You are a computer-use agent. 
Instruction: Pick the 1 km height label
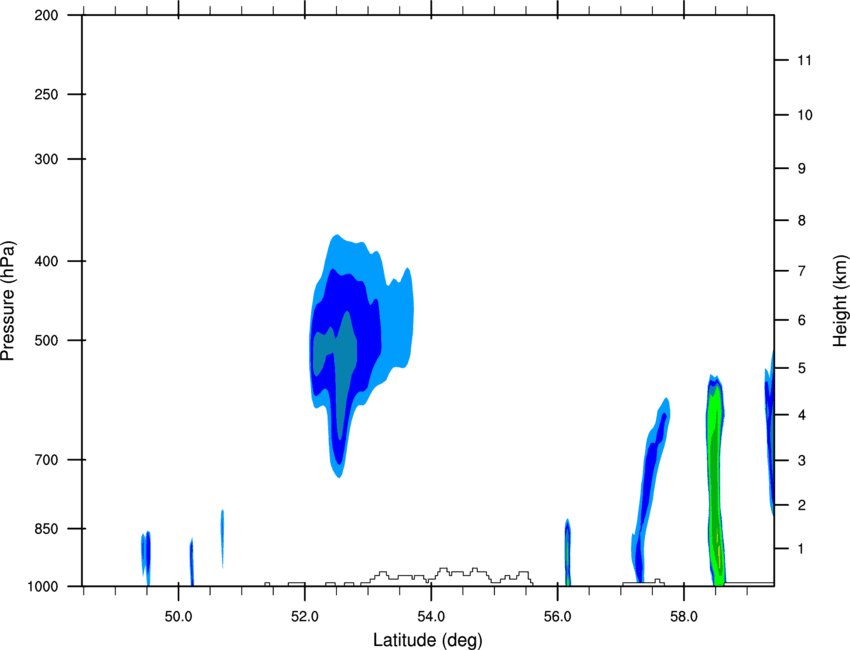(801, 549)
